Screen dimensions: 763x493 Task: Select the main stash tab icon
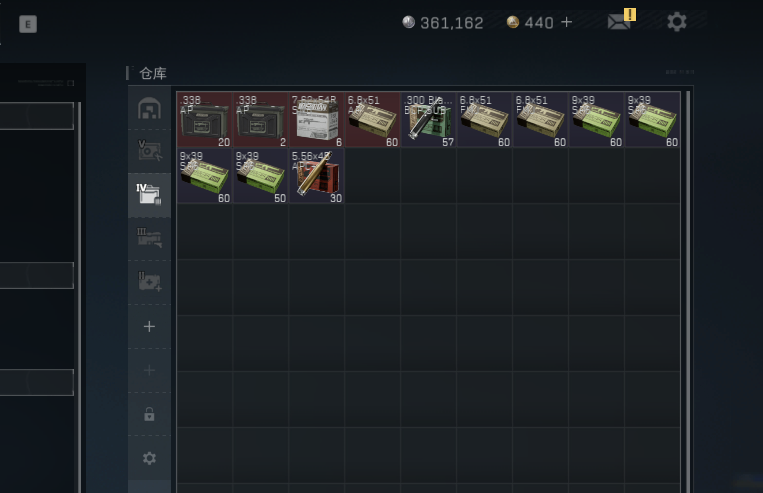(149, 108)
